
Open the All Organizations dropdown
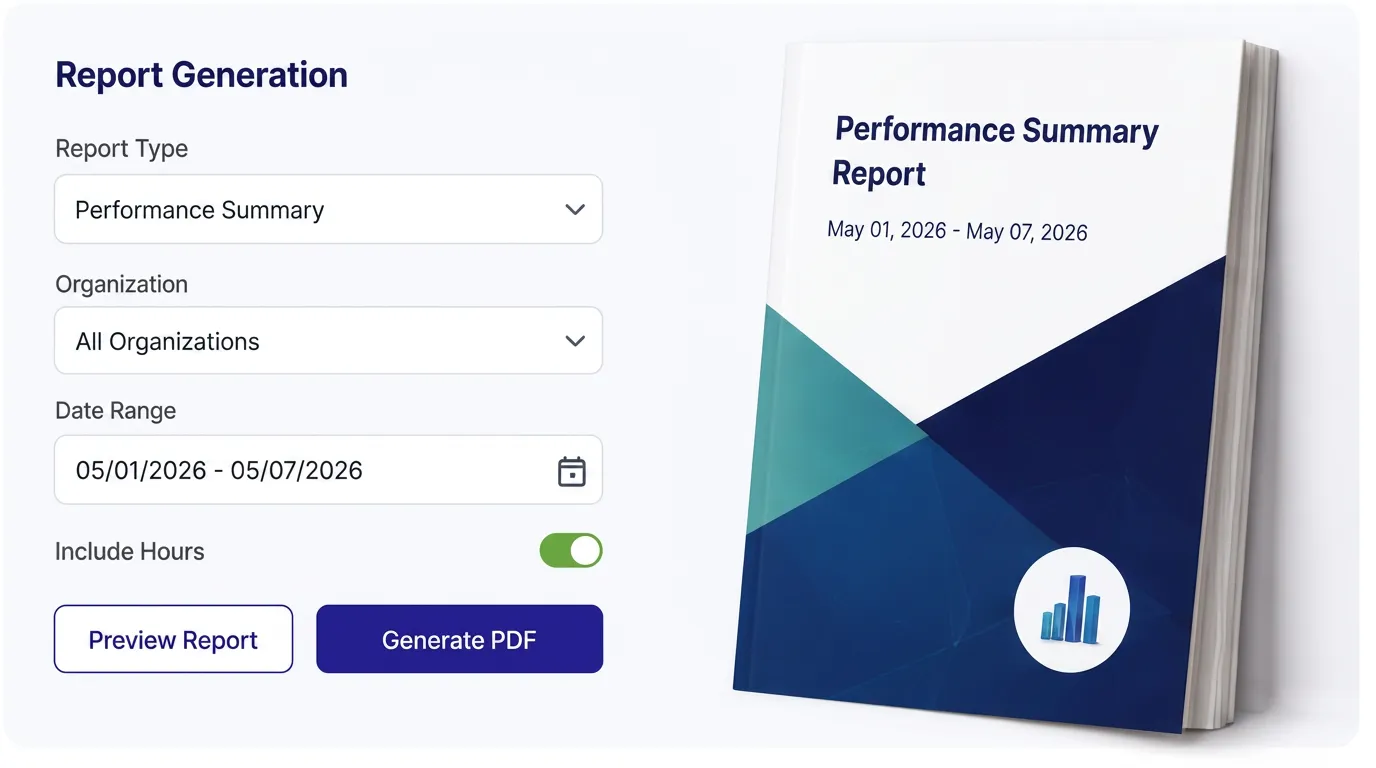point(328,341)
